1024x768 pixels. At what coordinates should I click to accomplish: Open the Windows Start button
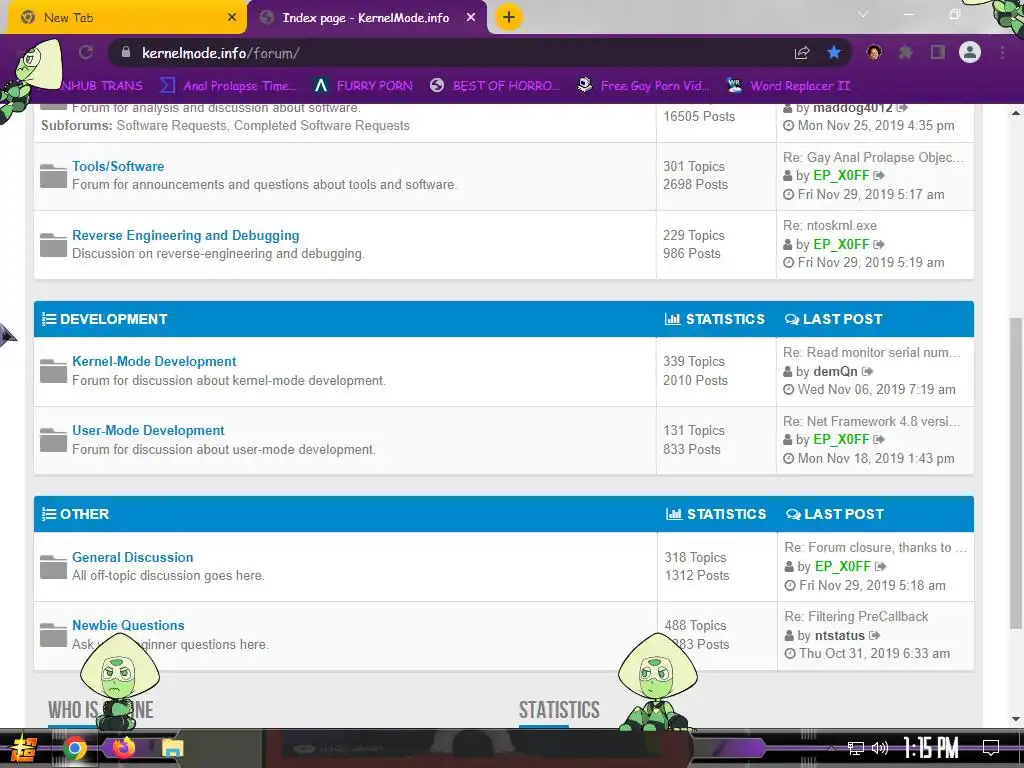(x=23, y=748)
